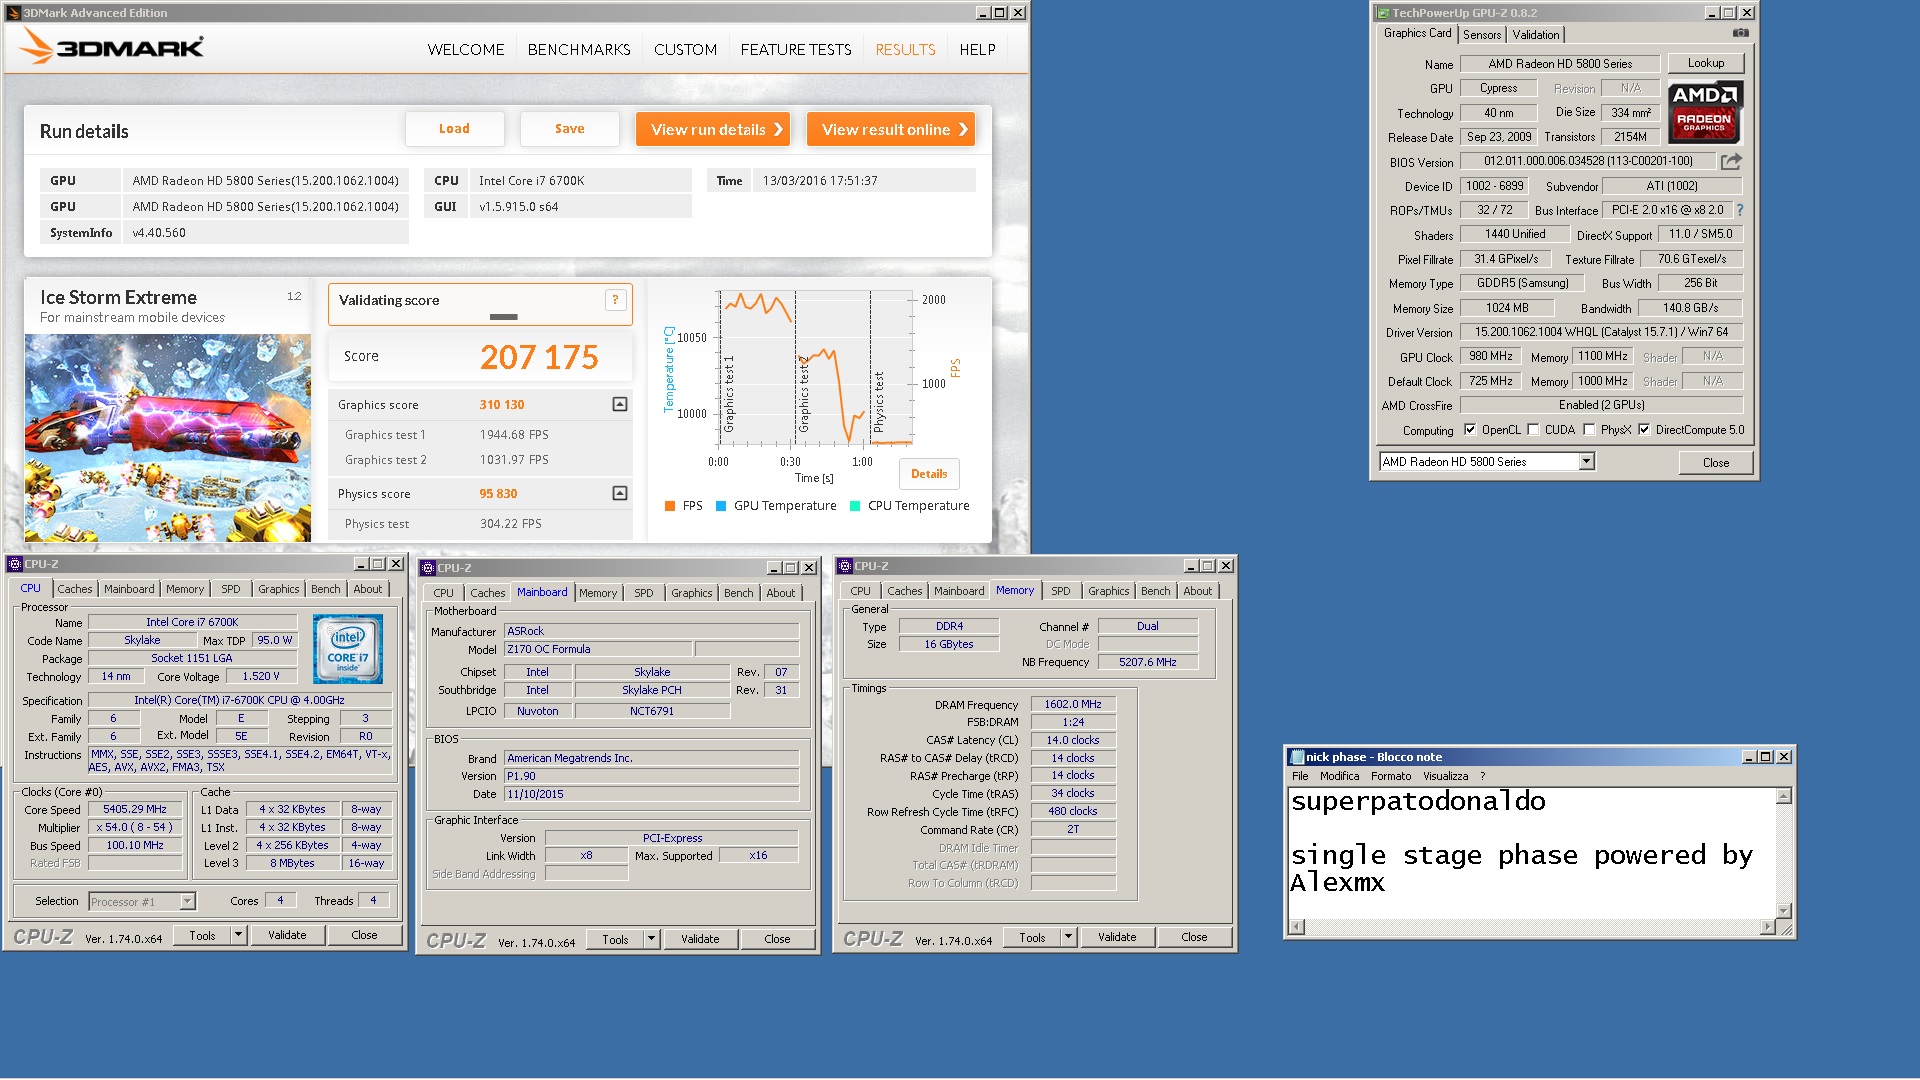
Task: Open the HELP tab in 3DMark
Action: click(977, 49)
